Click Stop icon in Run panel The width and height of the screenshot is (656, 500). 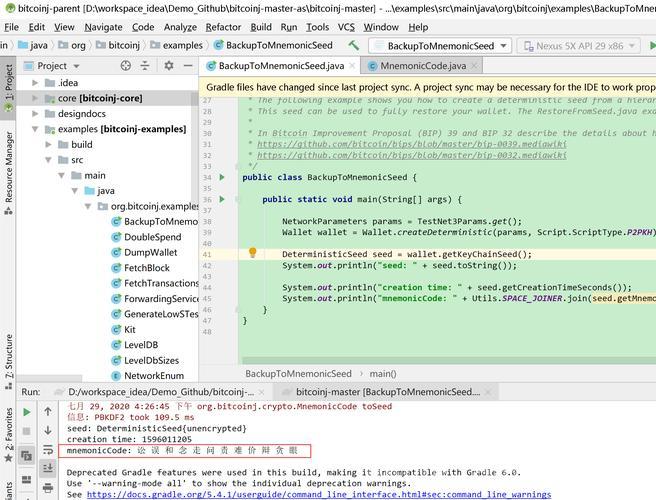[x=26, y=431]
